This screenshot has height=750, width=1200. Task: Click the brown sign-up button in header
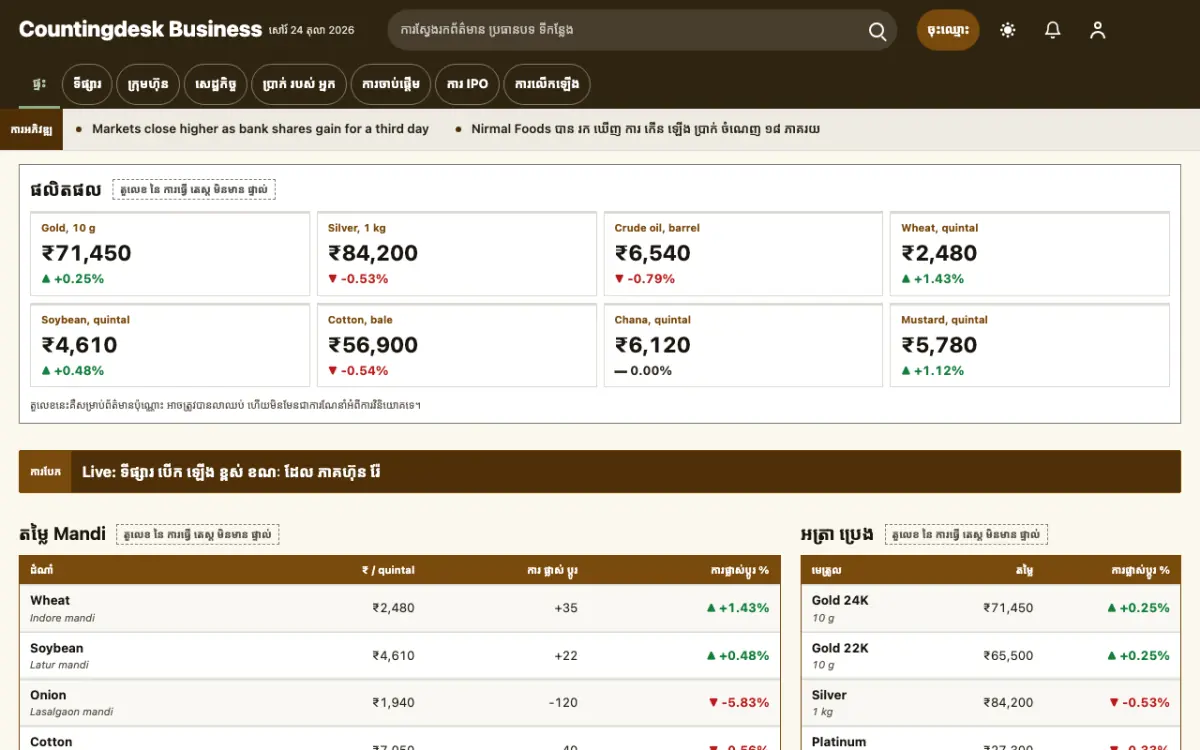click(x=948, y=30)
